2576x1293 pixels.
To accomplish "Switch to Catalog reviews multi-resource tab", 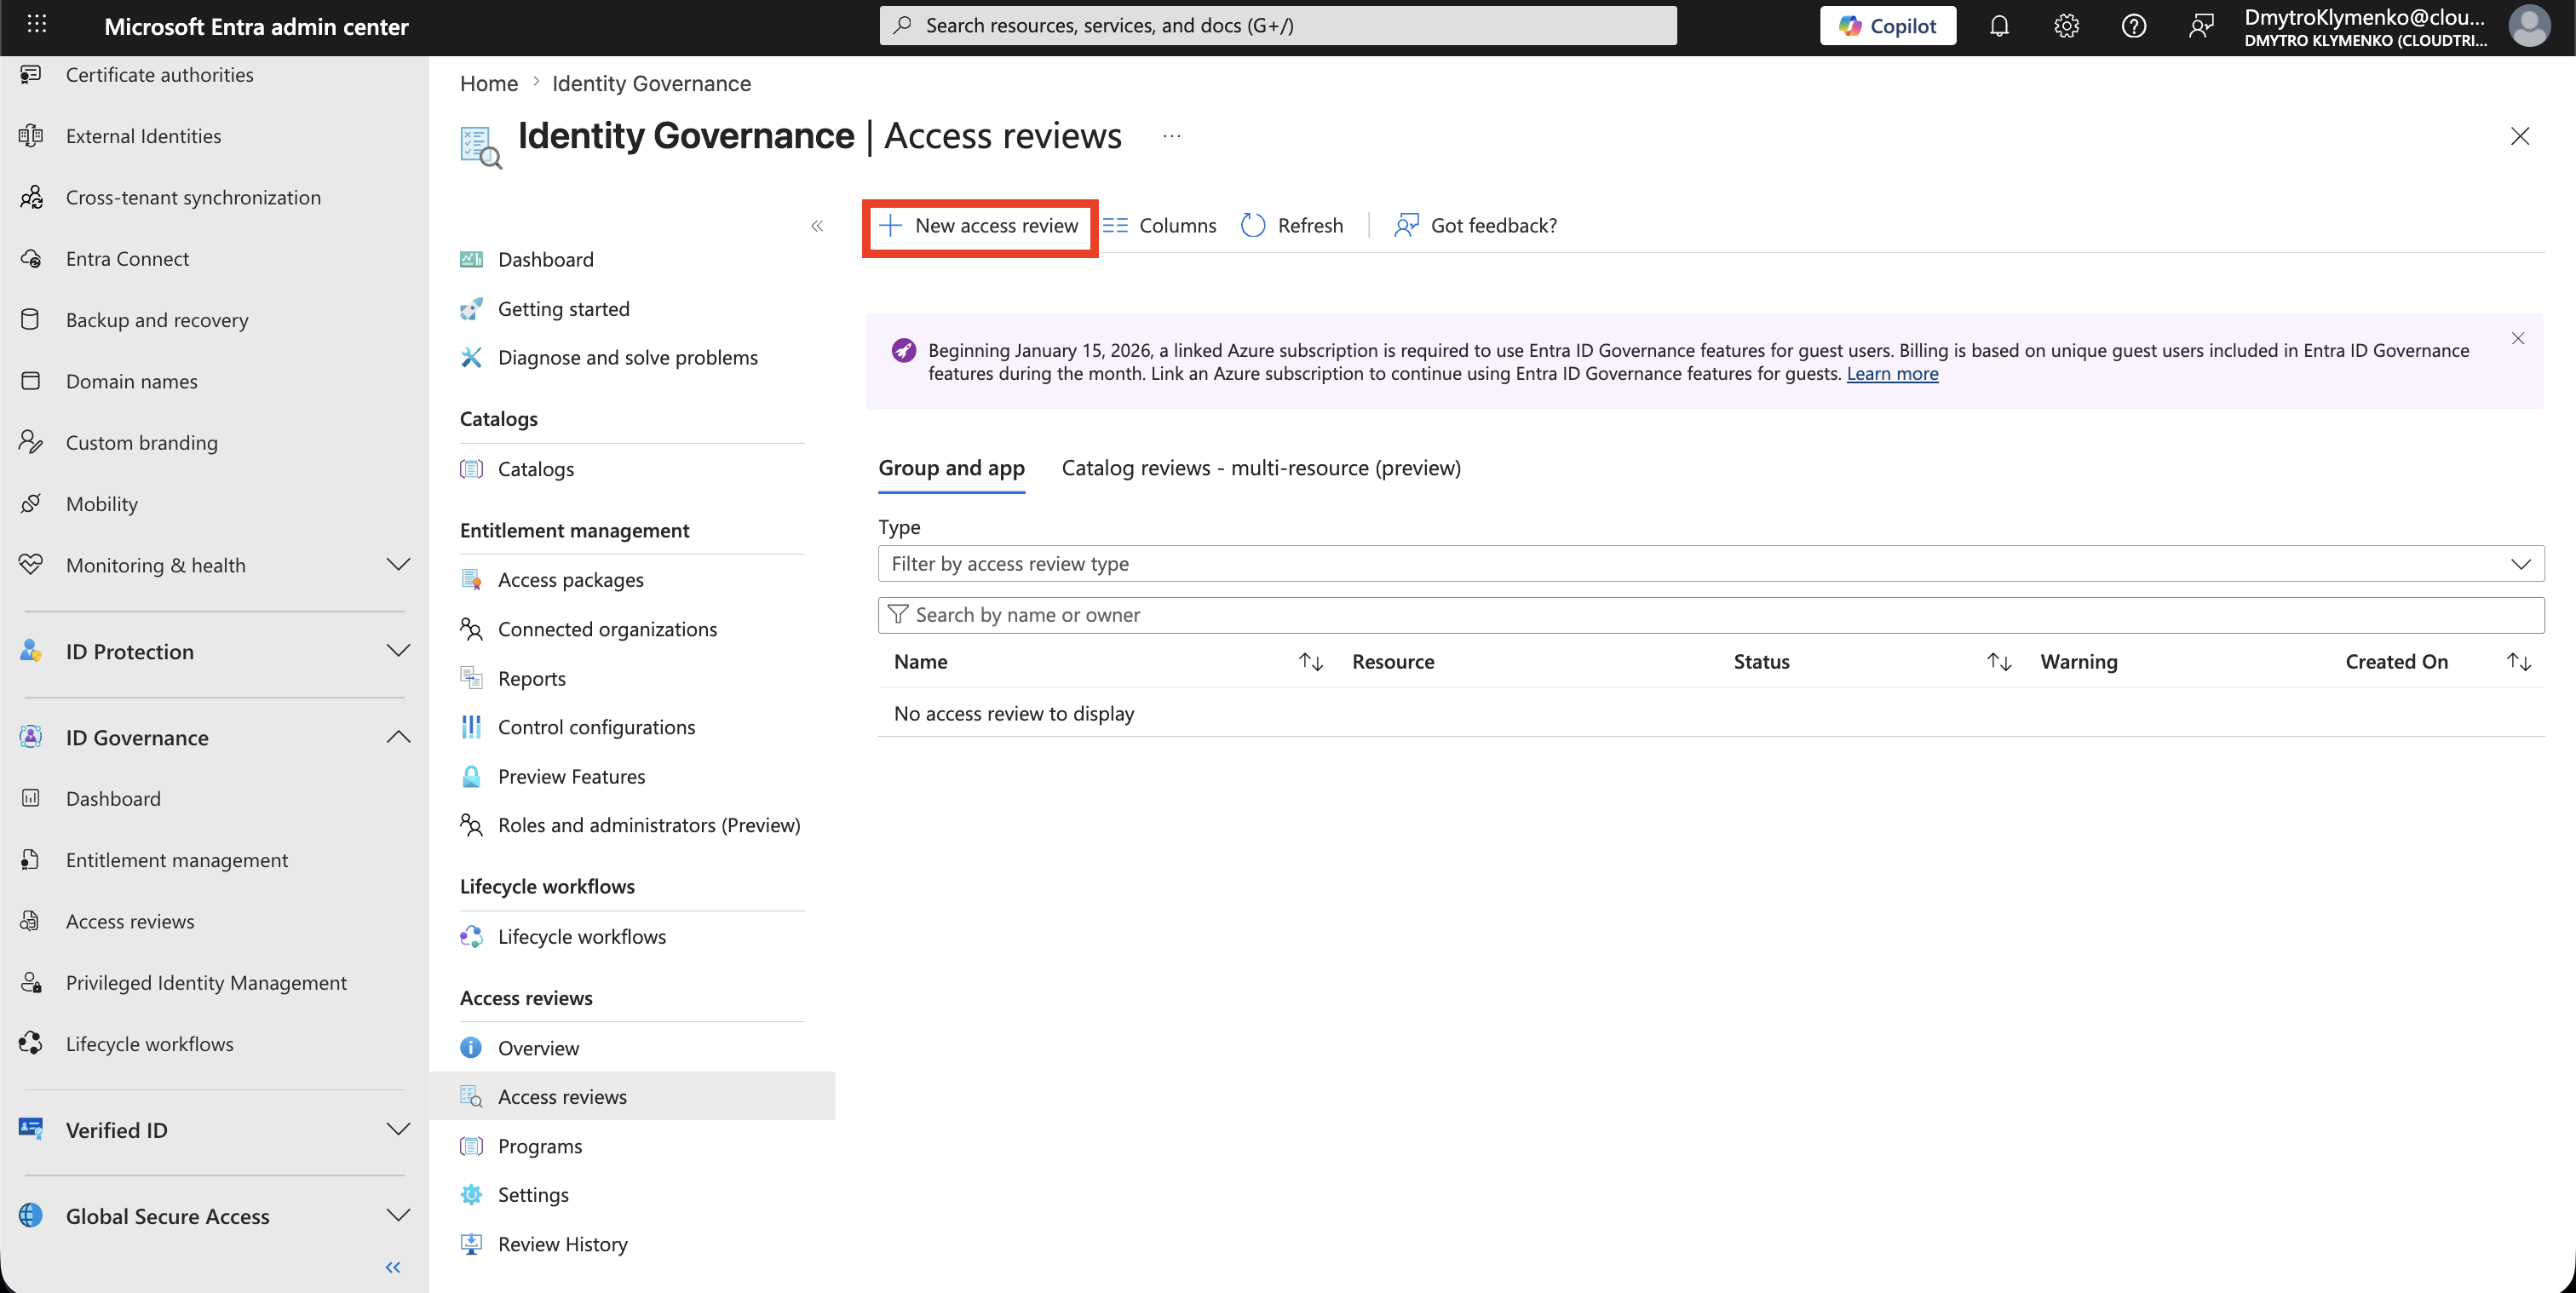I will click(1261, 468).
